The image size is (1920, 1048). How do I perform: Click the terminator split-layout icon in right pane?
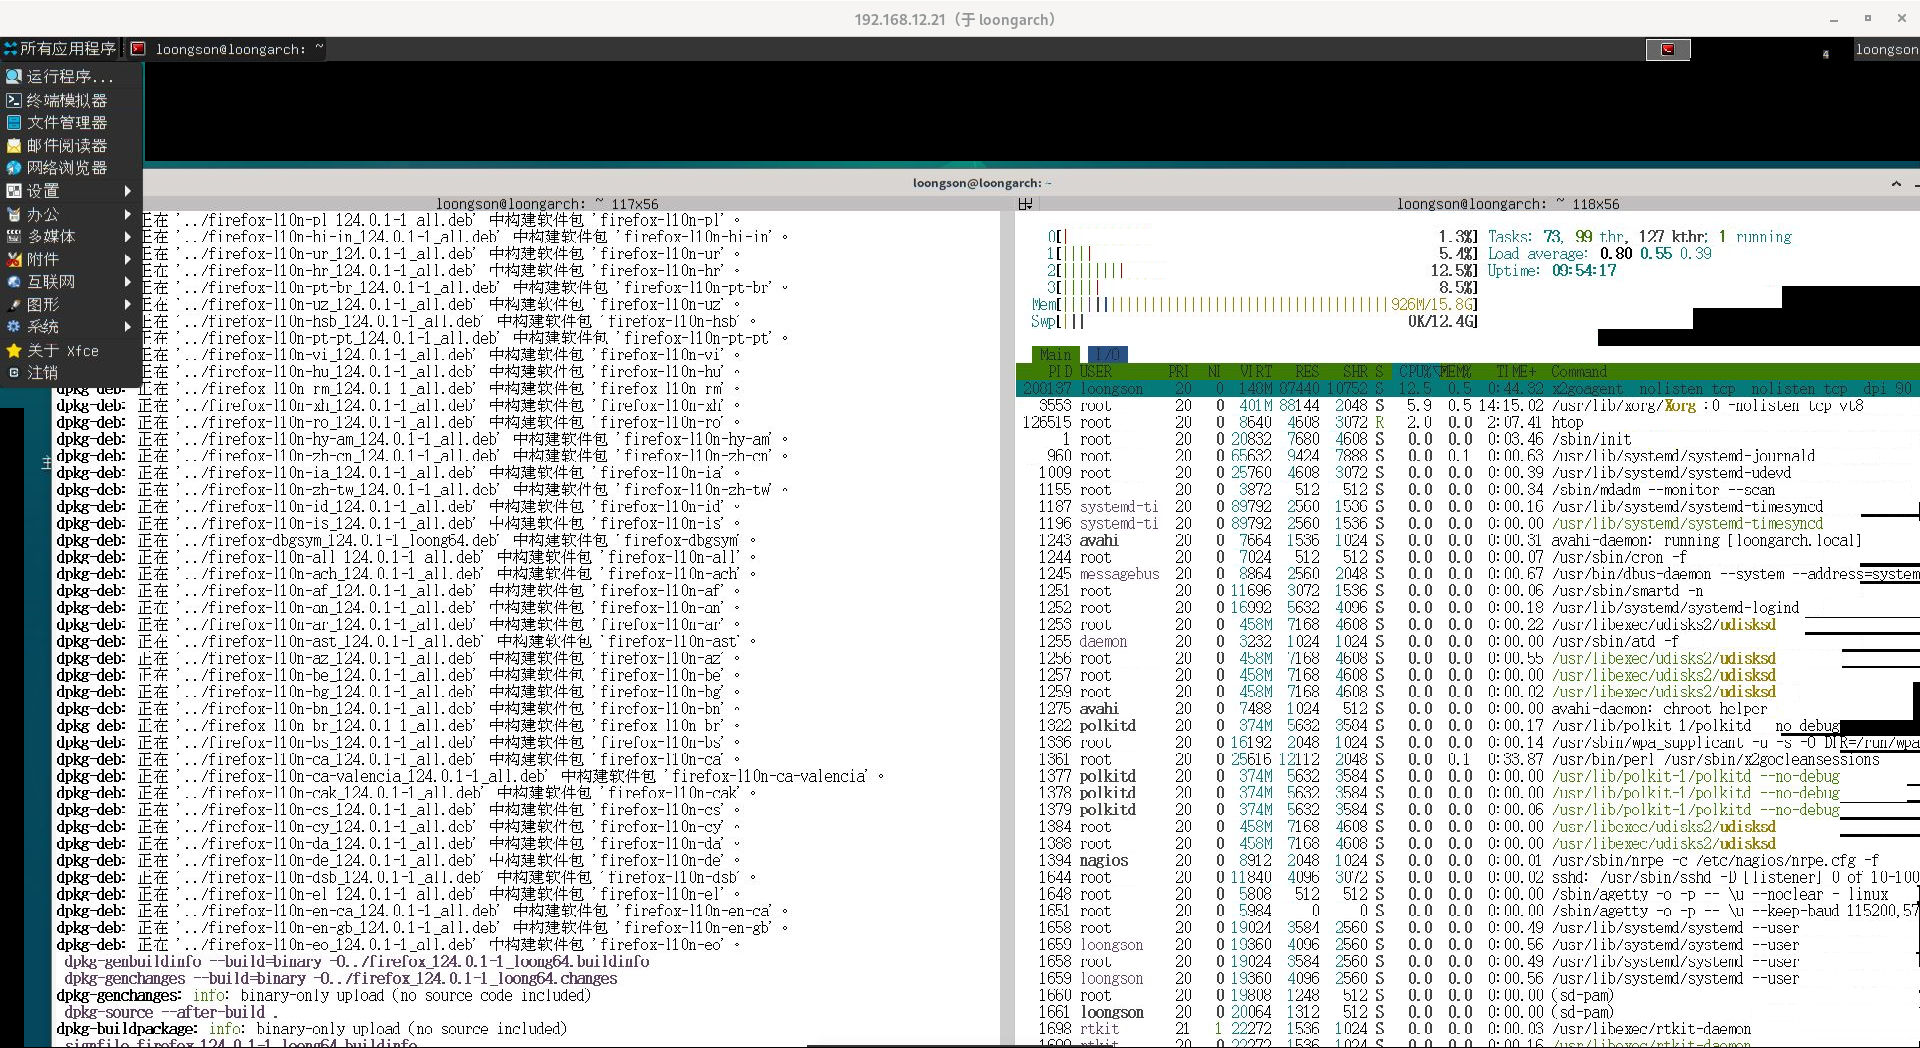(x=1025, y=204)
